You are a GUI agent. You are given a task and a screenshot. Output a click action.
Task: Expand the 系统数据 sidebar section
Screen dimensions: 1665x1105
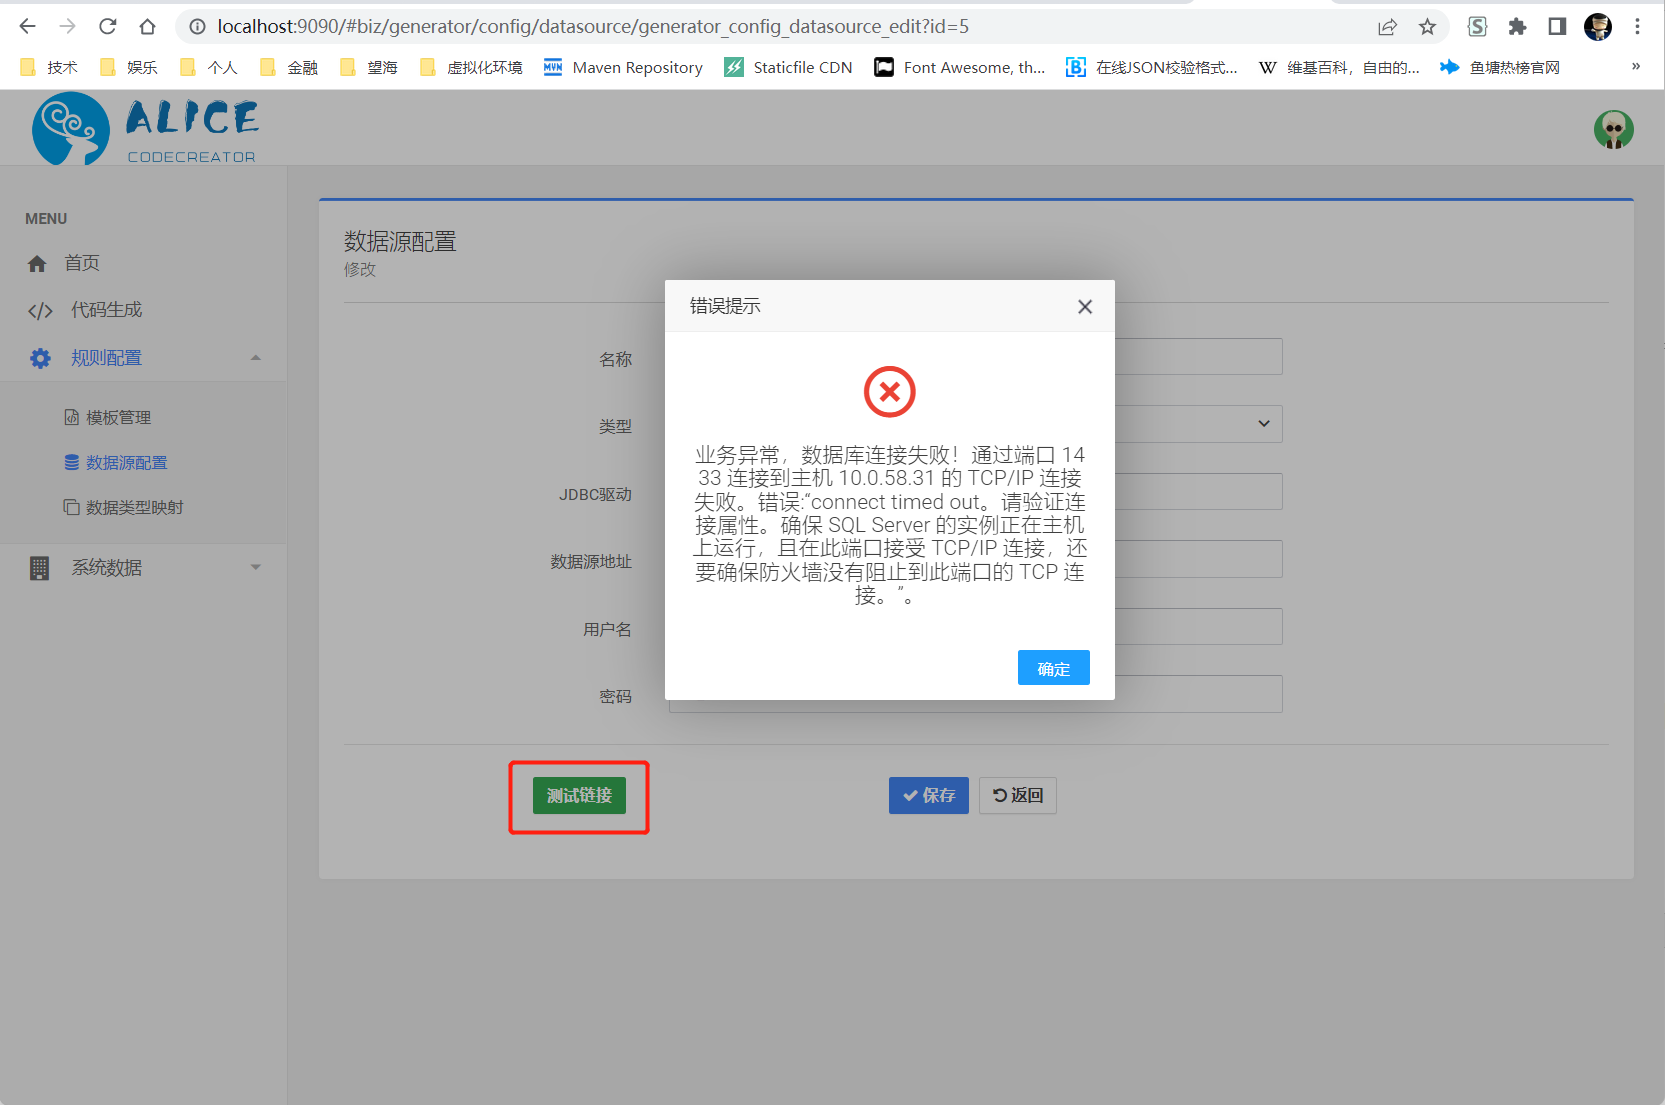143,568
